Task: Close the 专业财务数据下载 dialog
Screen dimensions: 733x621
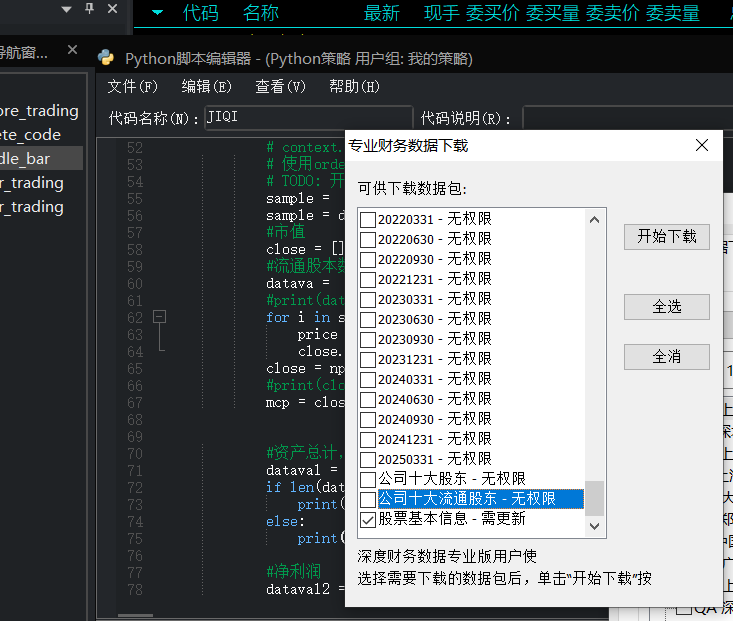Action: [702, 145]
